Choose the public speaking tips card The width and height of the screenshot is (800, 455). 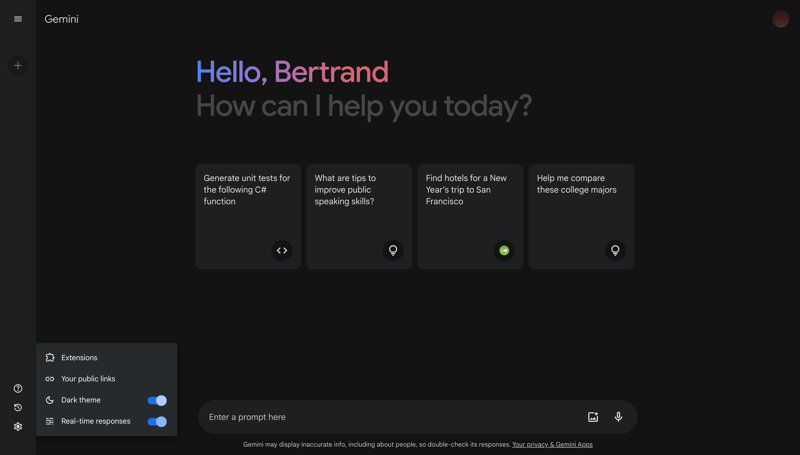coord(359,216)
